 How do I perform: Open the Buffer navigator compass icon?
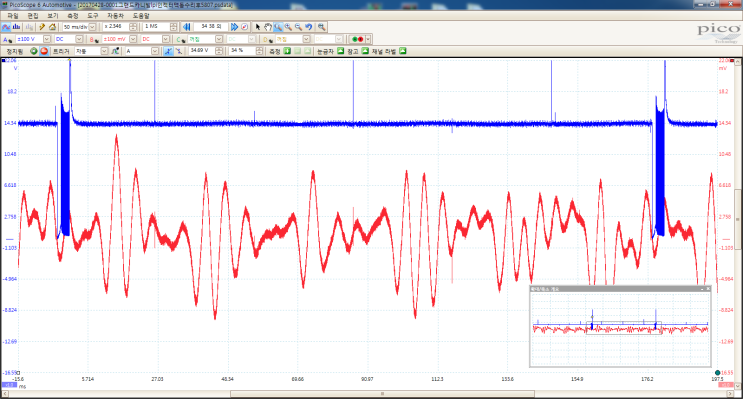pos(245,27)
